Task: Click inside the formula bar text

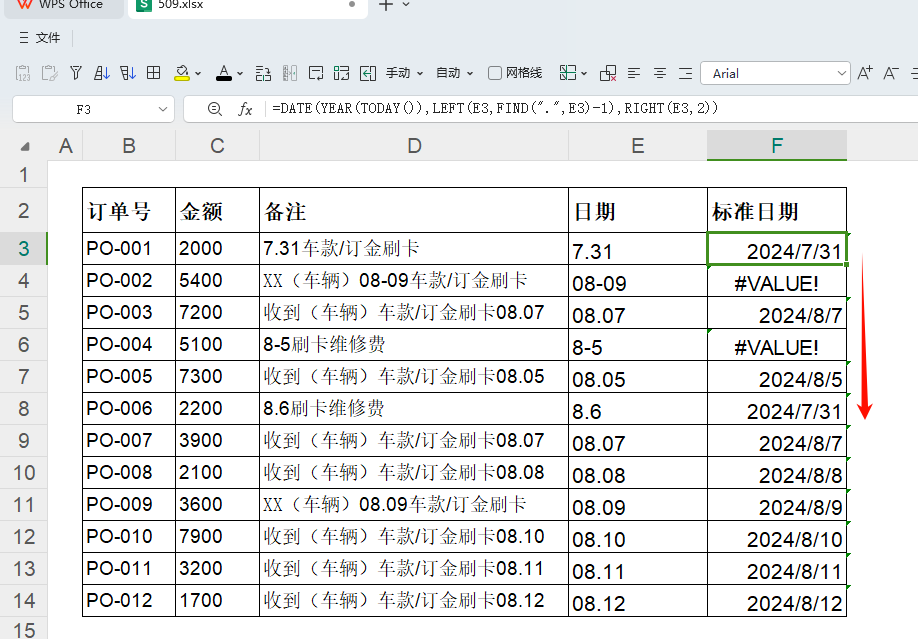Action: coord(495,108)
